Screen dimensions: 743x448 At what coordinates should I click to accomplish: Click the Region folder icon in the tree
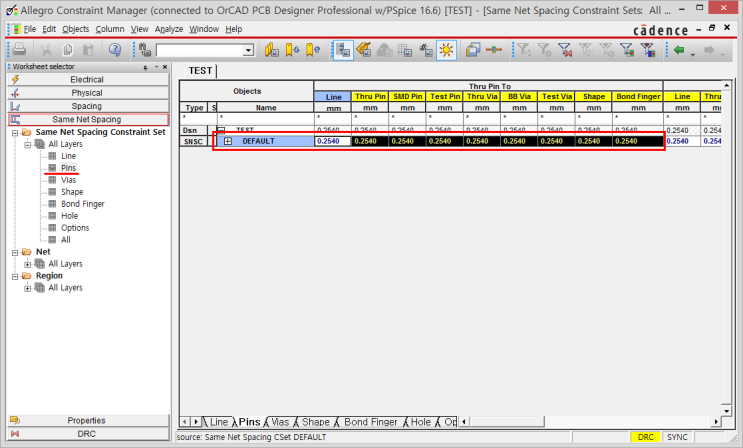(x=27, y=276)
